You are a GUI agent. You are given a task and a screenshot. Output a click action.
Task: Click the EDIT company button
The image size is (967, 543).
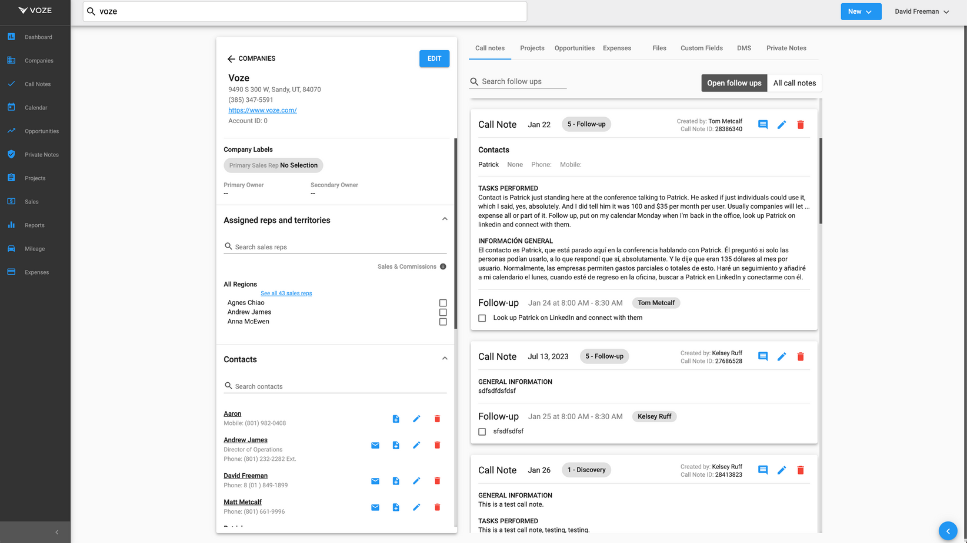coord(434,59)
